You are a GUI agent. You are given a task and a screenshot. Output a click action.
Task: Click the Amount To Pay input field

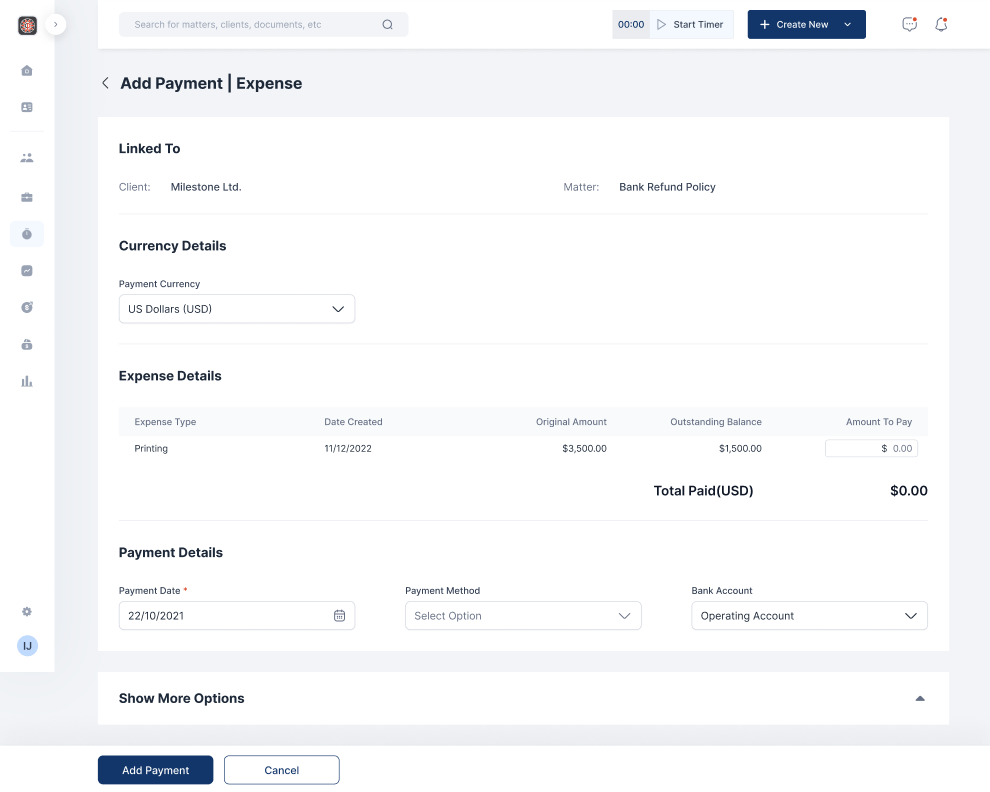(871, 449)
